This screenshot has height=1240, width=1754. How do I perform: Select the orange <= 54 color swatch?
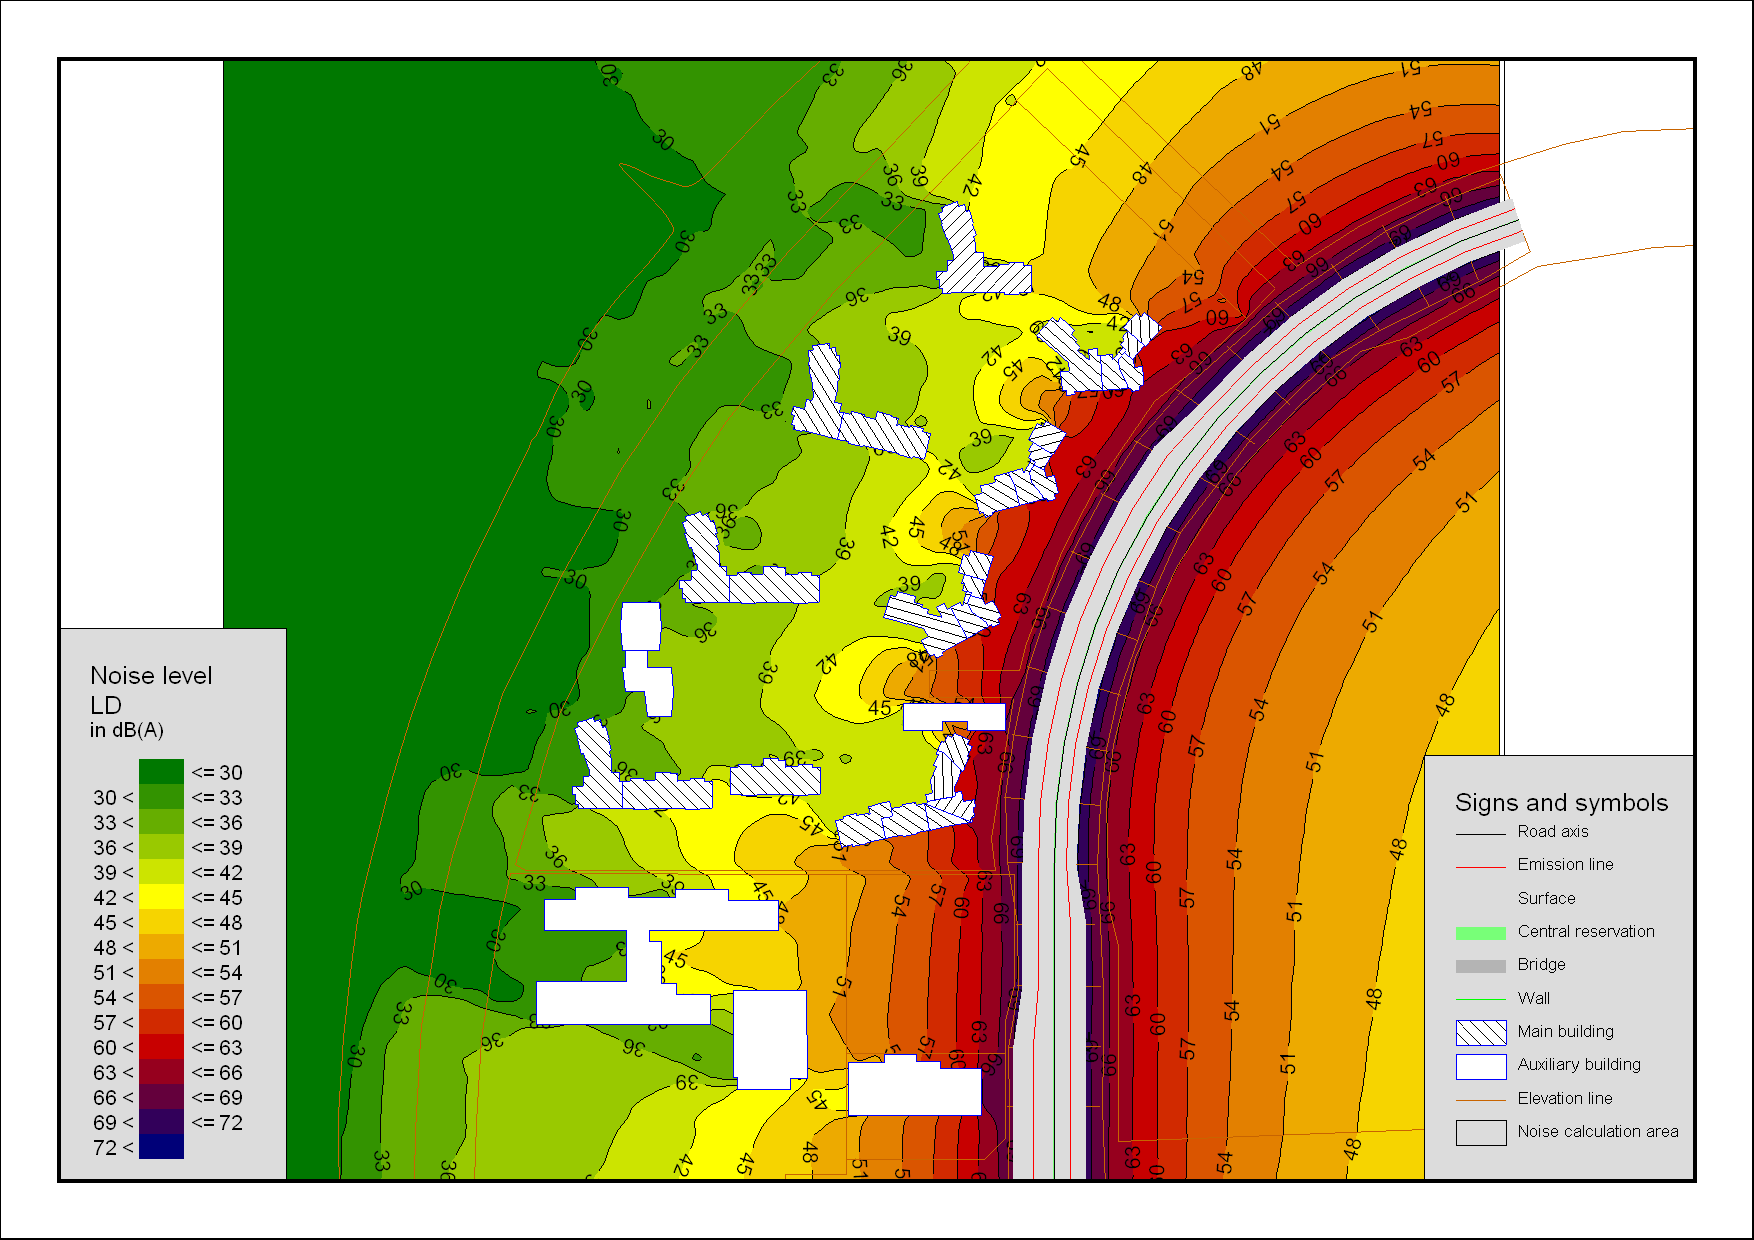[161, 972]
